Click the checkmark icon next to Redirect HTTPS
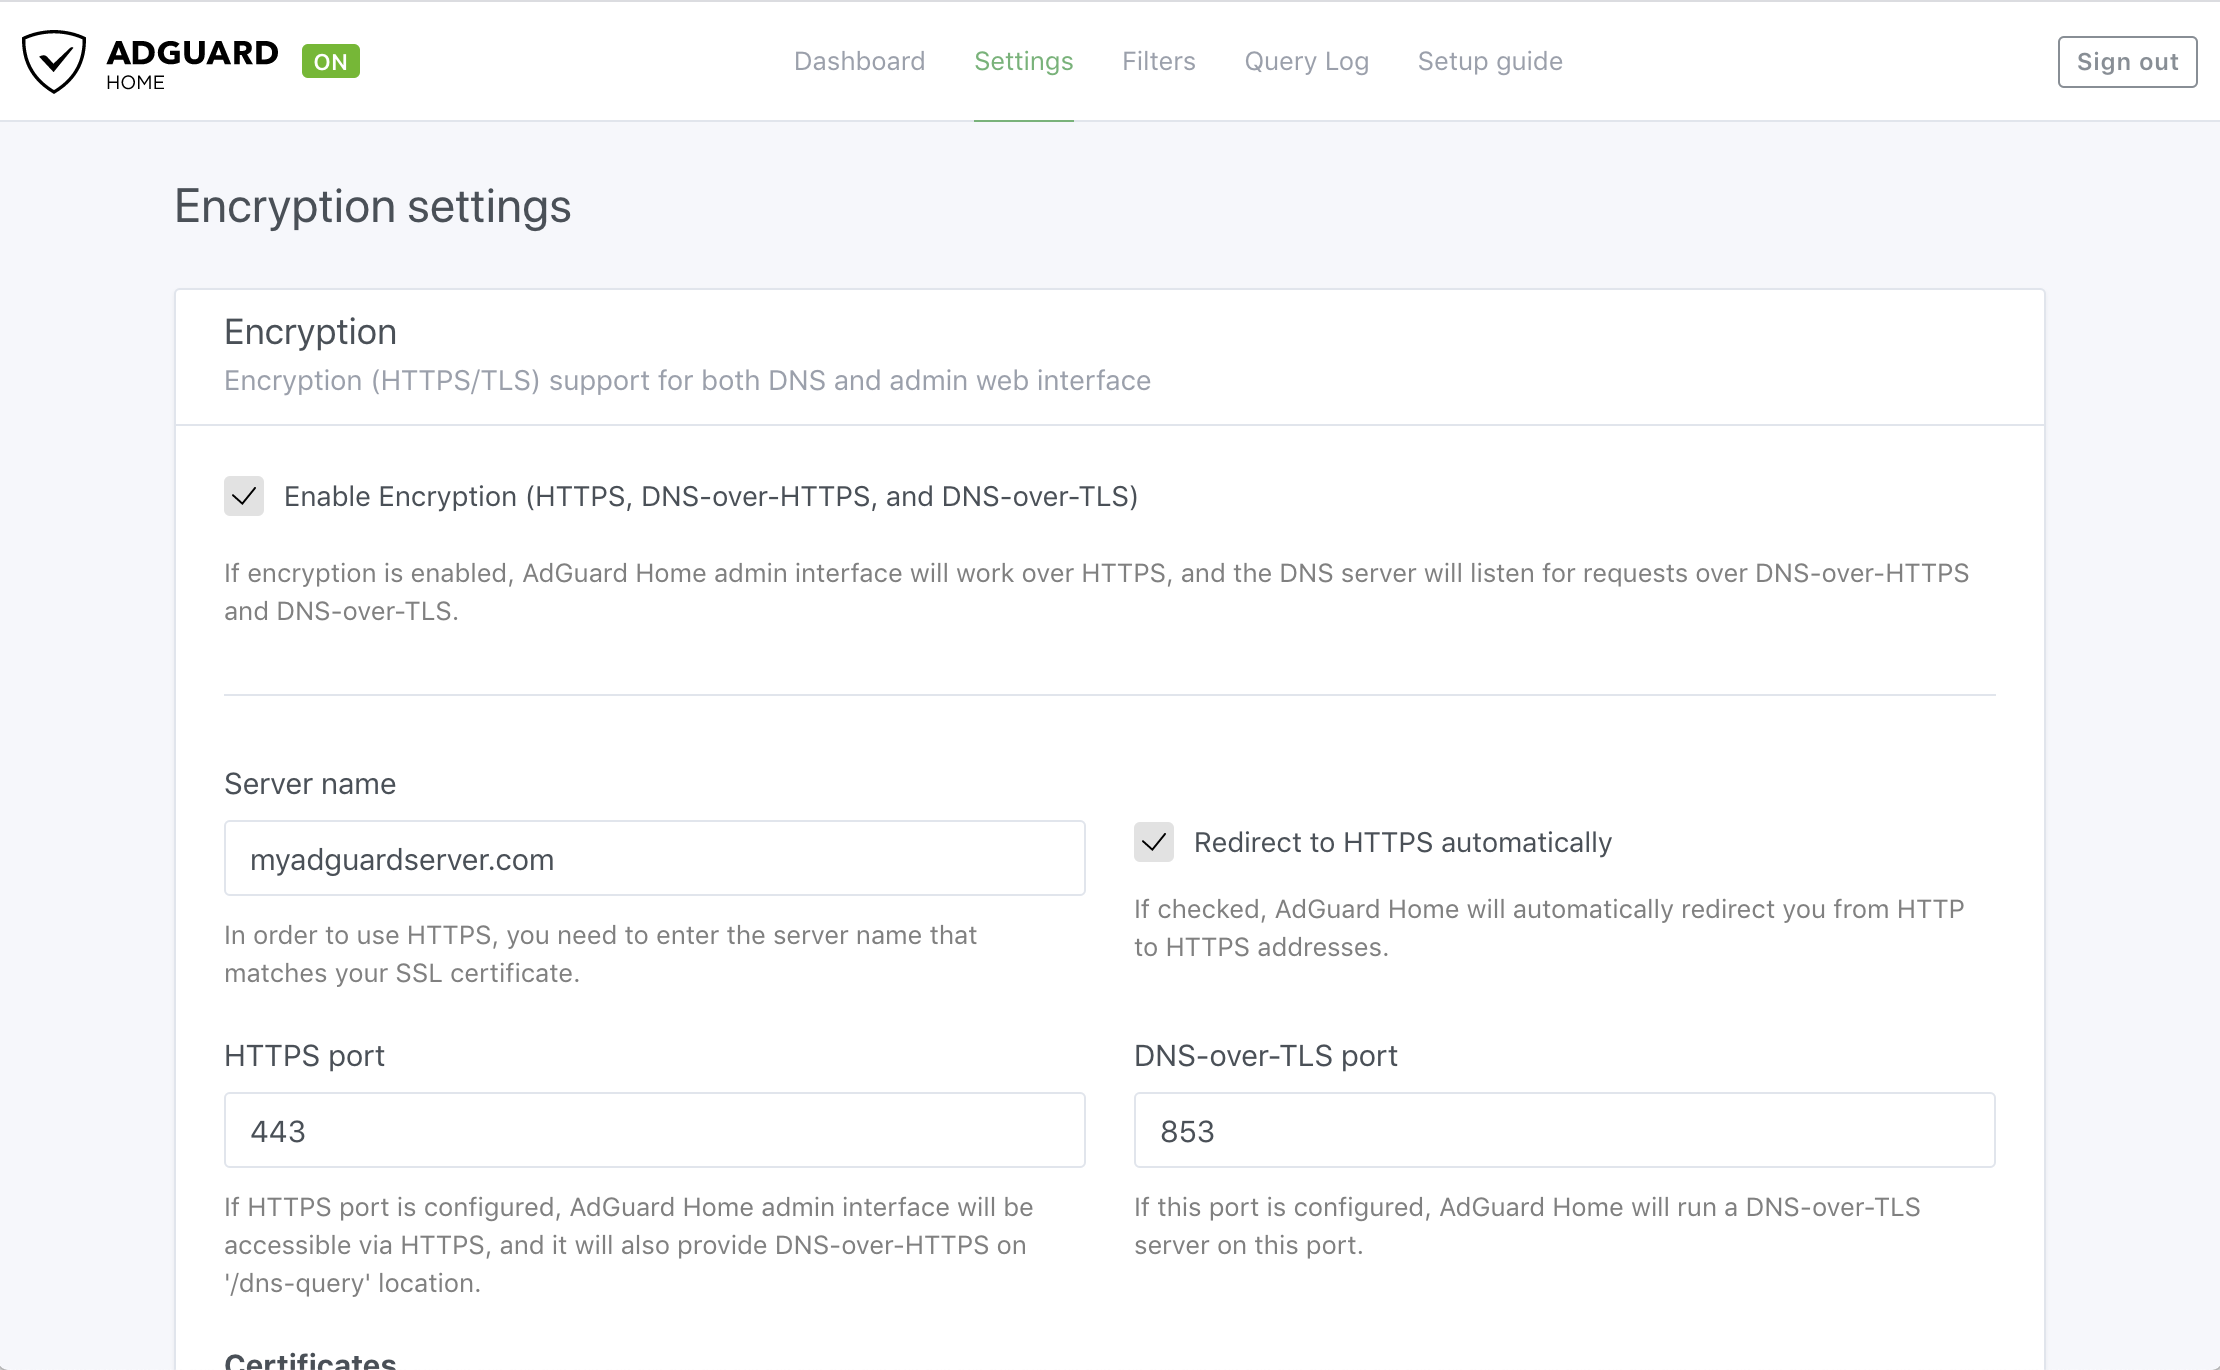The height and width of the screenshot is (1370, 2220). (1154, 842)
